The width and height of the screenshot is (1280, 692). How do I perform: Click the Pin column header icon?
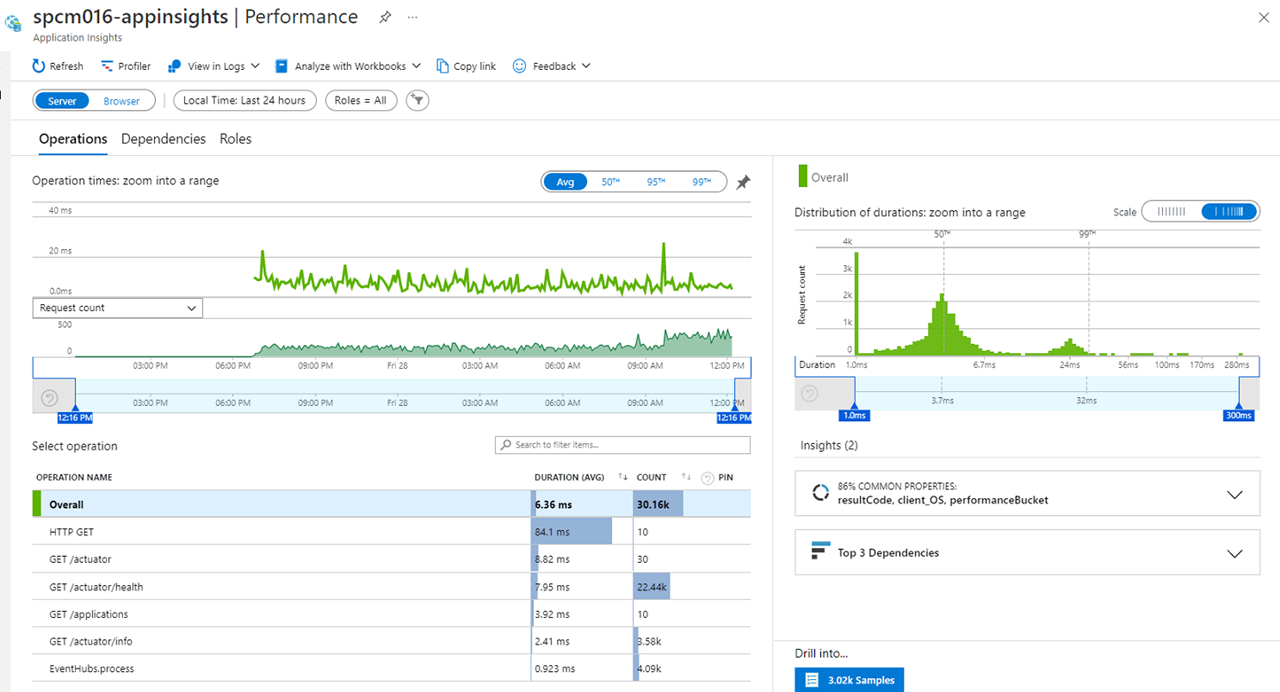click(x=708, y=477)
